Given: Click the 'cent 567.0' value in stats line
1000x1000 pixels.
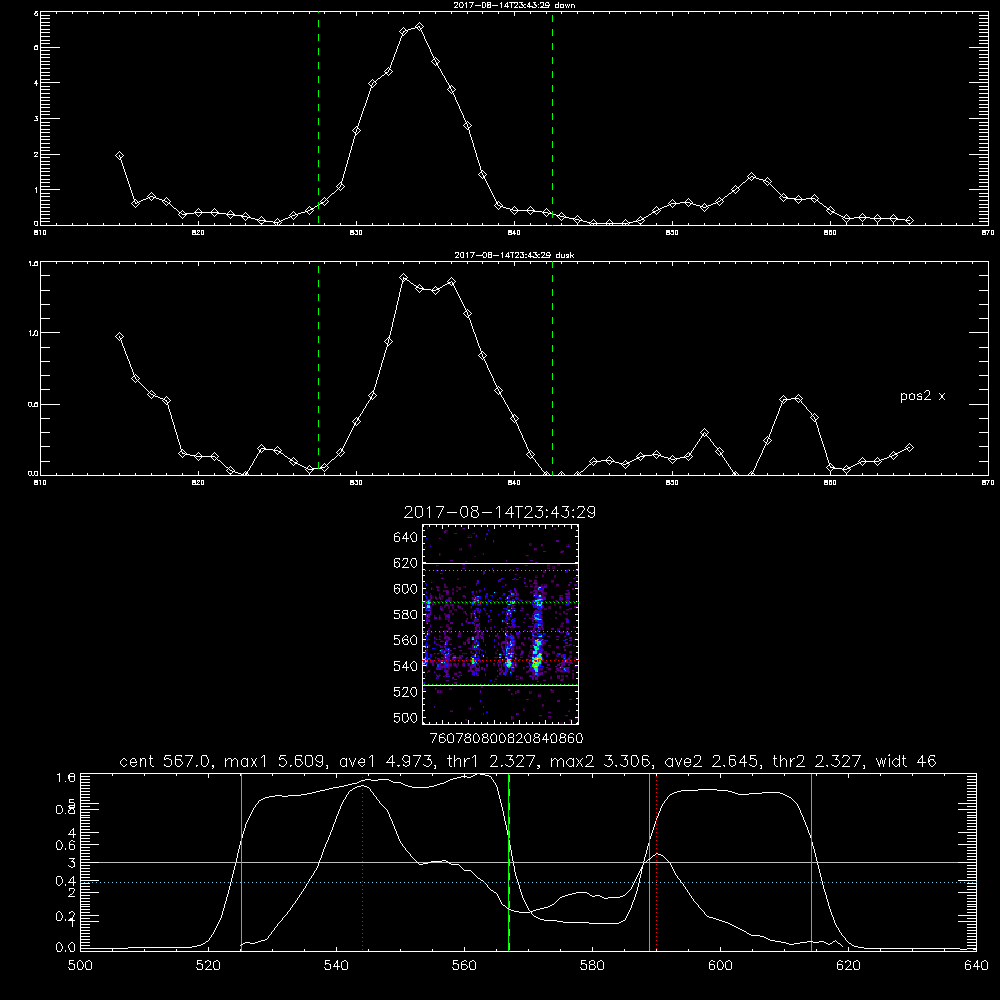Looking at the screenshot, I should (166, 761).
